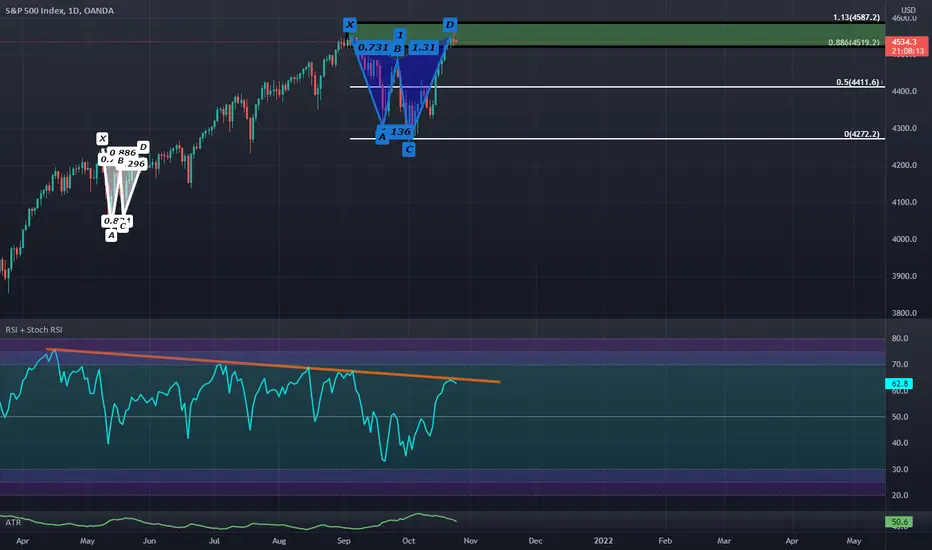Click the white A point label
Image resolution: width=932 pixels, height=550 pixels.
[x=111, y=235]
